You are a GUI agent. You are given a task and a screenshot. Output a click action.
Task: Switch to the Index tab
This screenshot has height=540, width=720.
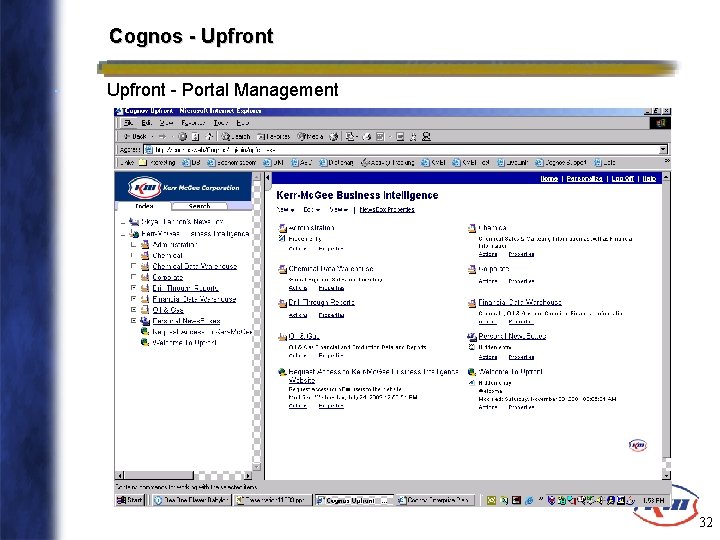pyautogui.click(x=144, y=206)
